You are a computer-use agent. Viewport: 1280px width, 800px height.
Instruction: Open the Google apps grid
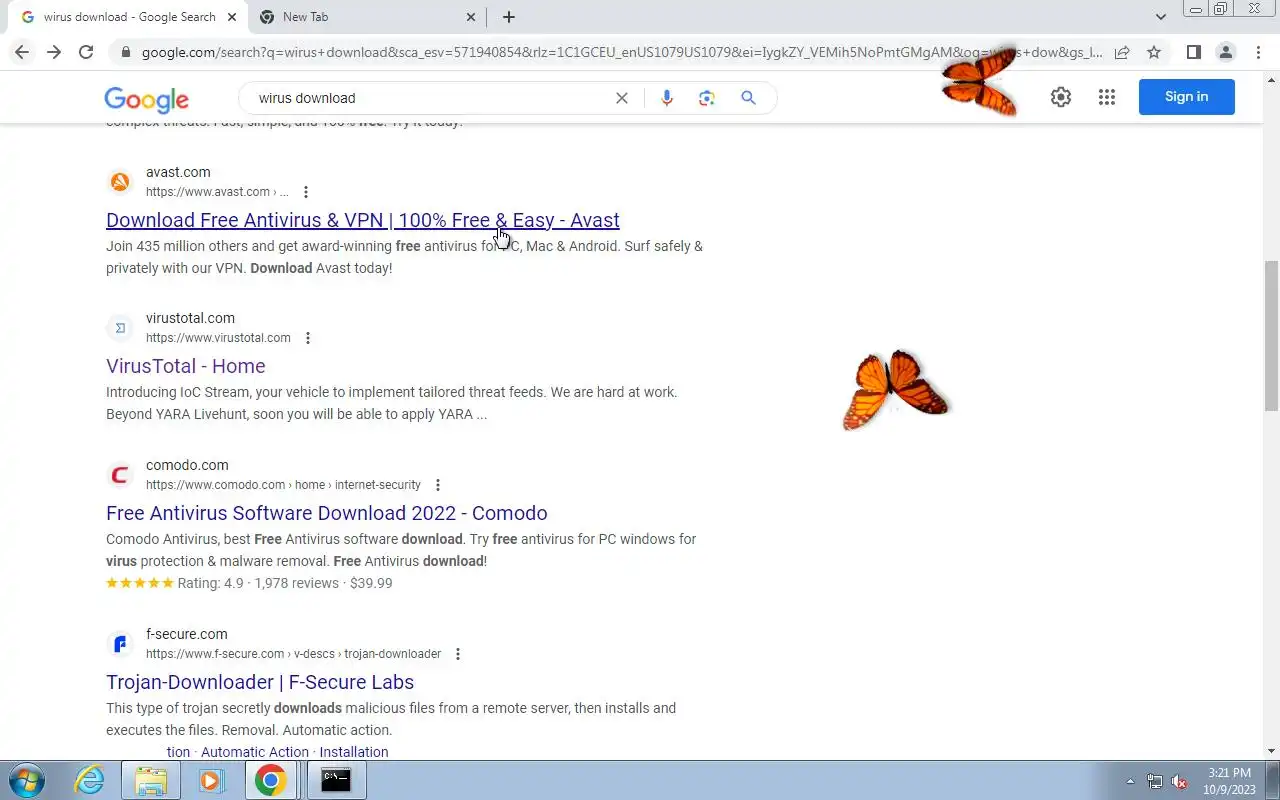(x=1106, y=97)
